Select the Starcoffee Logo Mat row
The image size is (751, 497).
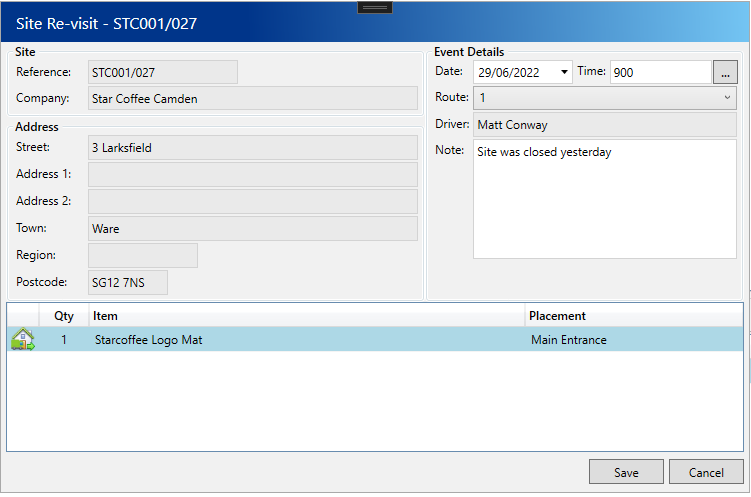coord(300,340)
